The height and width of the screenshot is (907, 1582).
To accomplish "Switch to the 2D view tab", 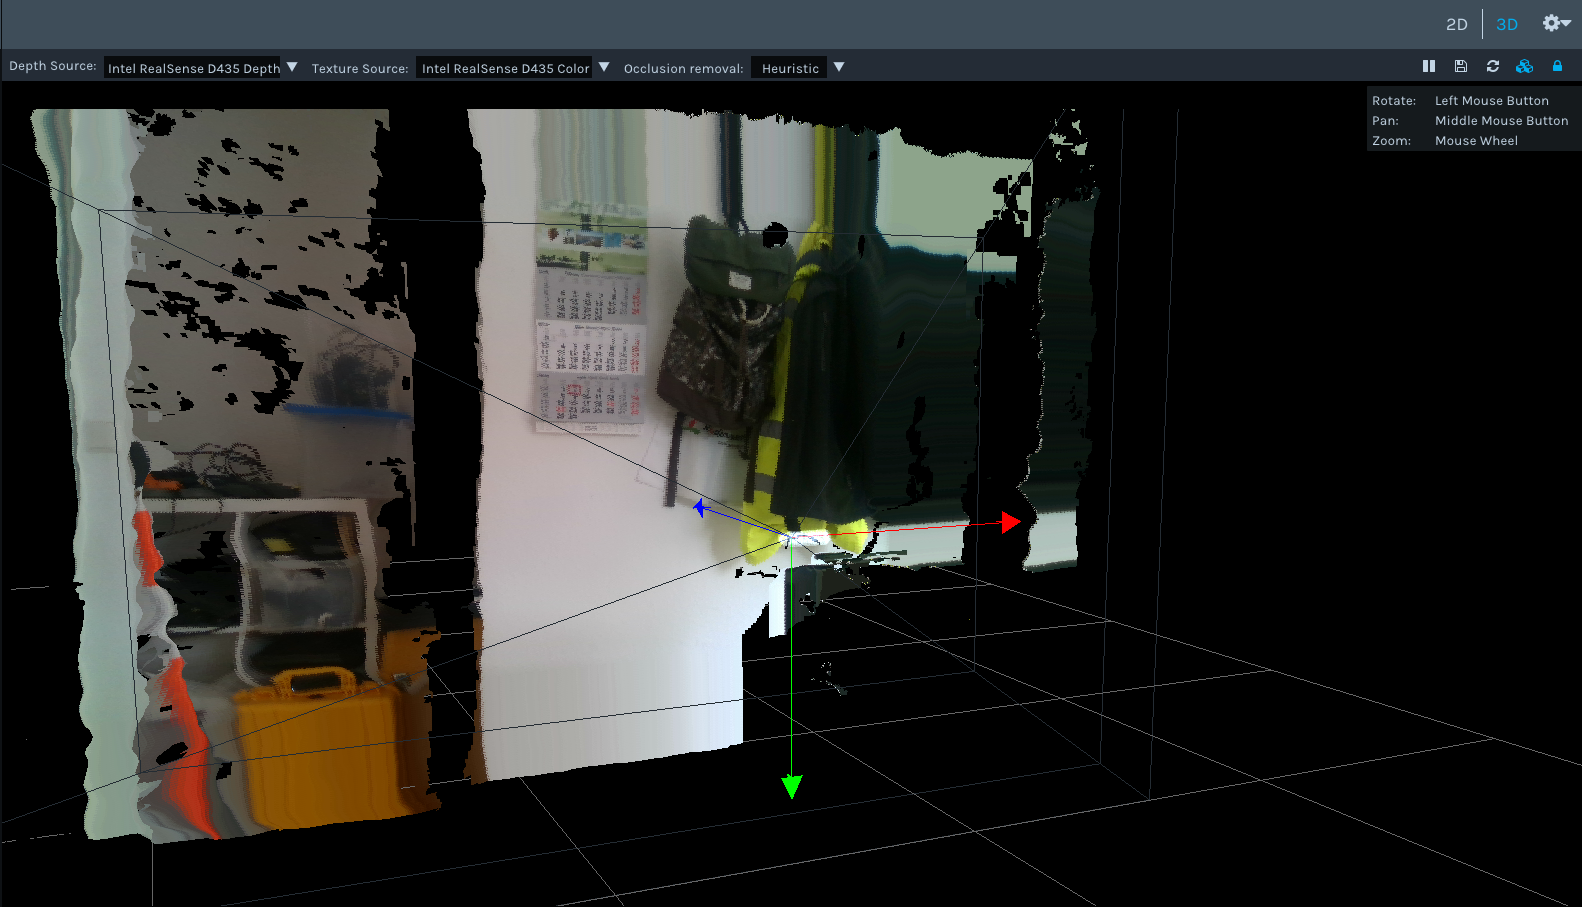I will point(1456,24).
